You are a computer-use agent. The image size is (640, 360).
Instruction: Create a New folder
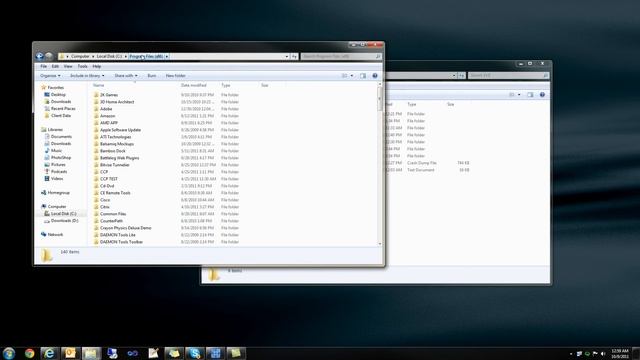point(176,76)
